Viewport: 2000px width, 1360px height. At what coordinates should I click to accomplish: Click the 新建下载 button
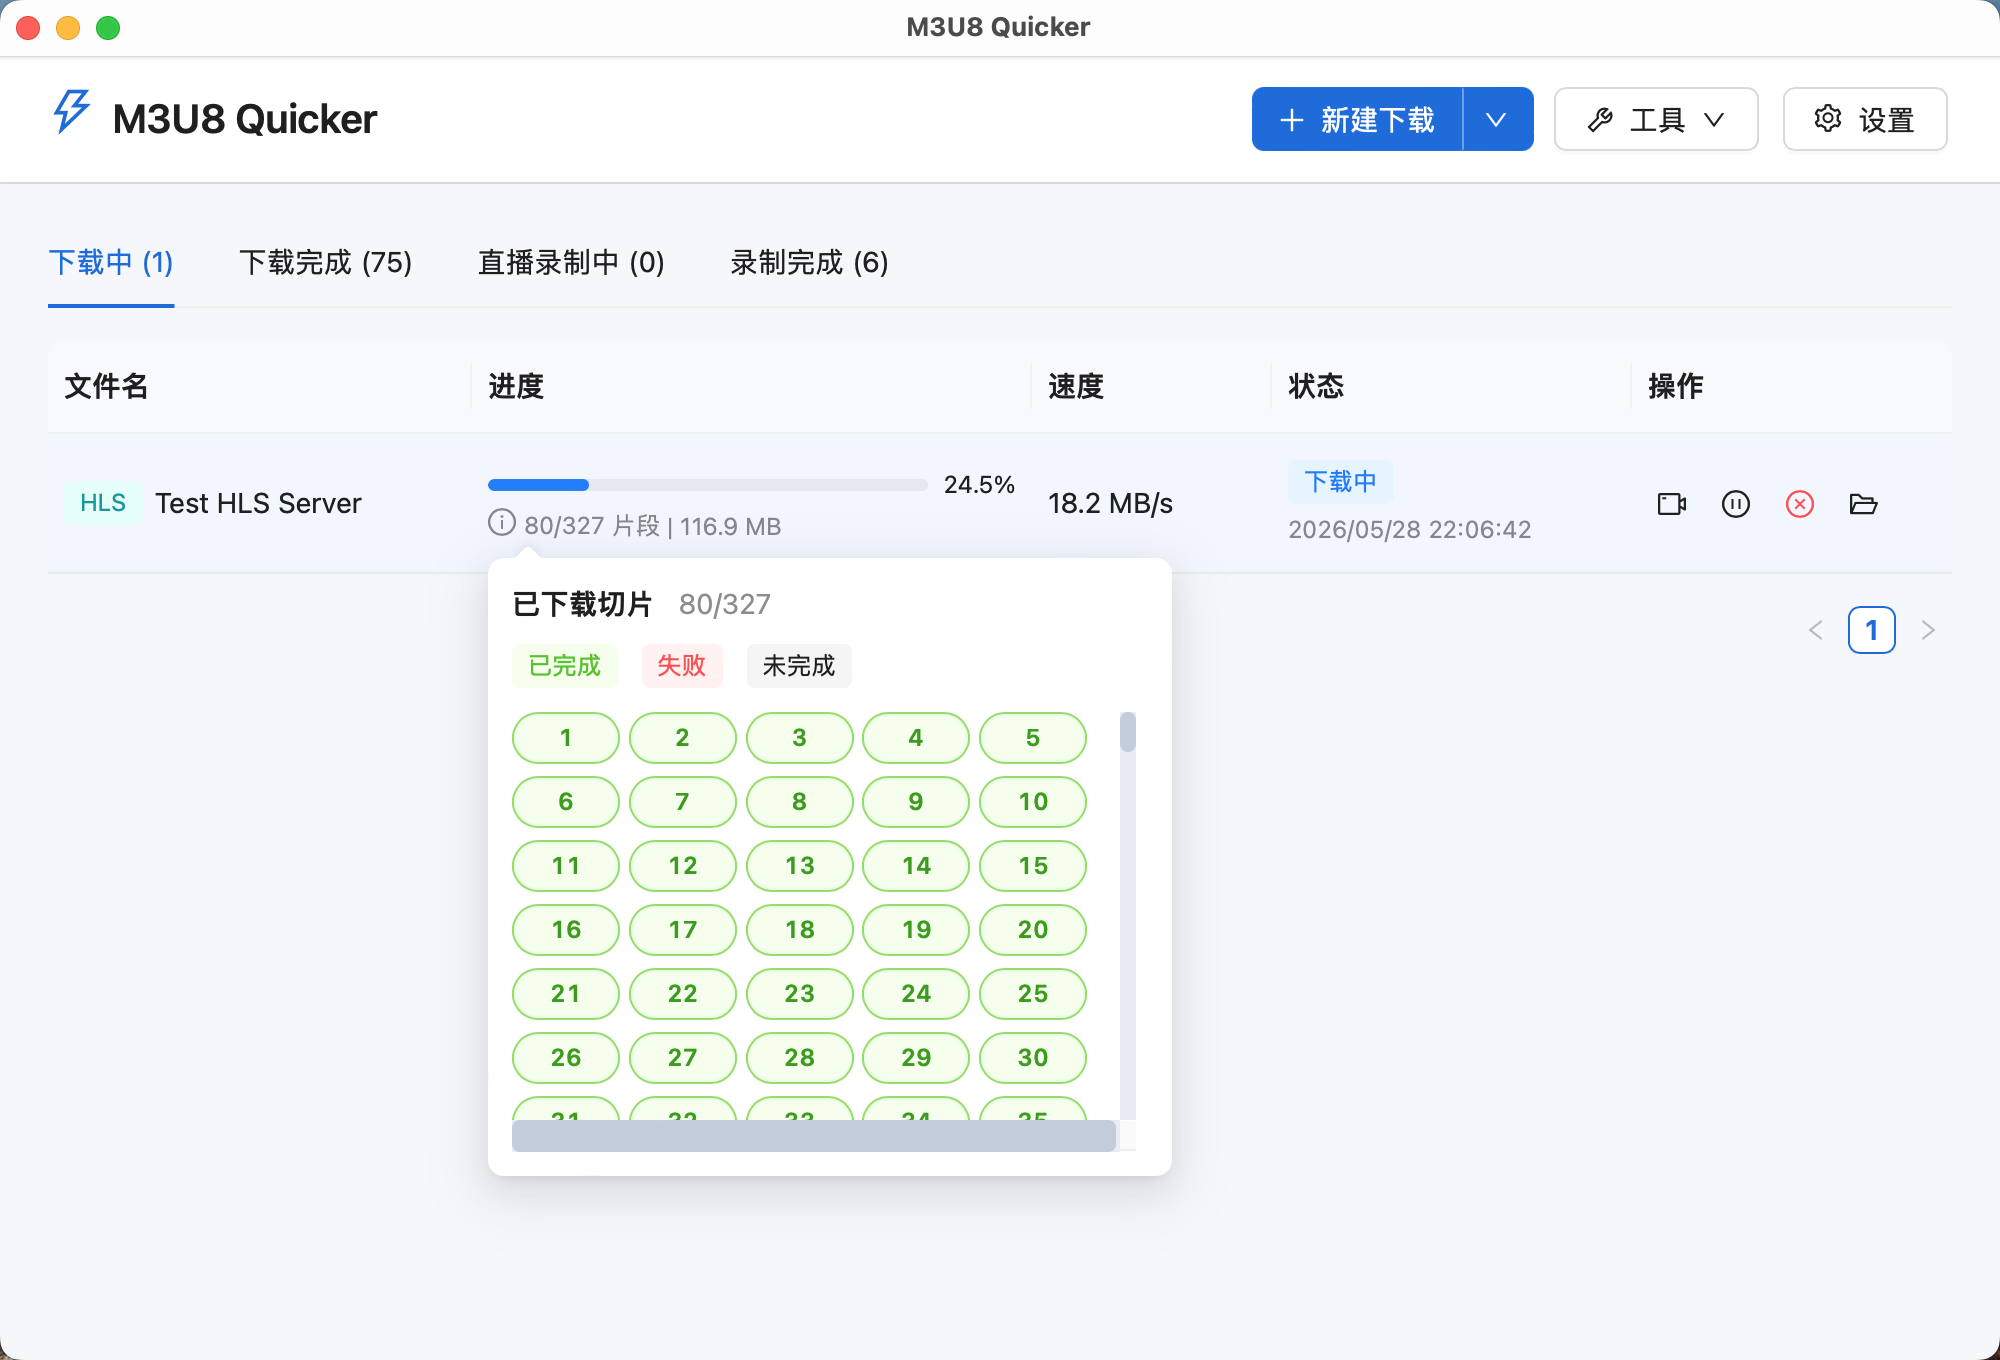click(1357, 119)
